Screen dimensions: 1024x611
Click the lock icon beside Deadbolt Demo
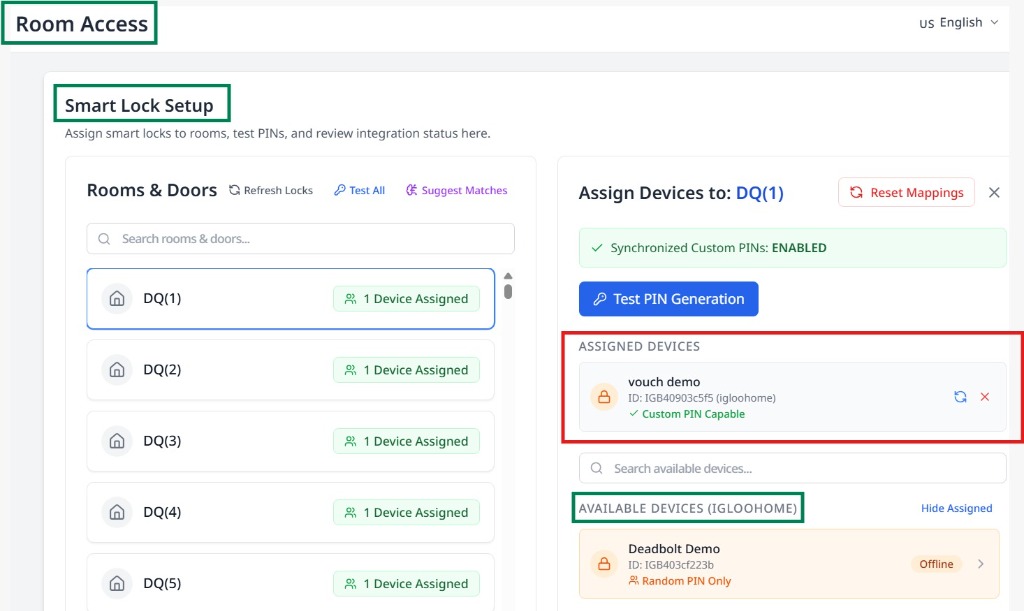click(x=604, y=563)
